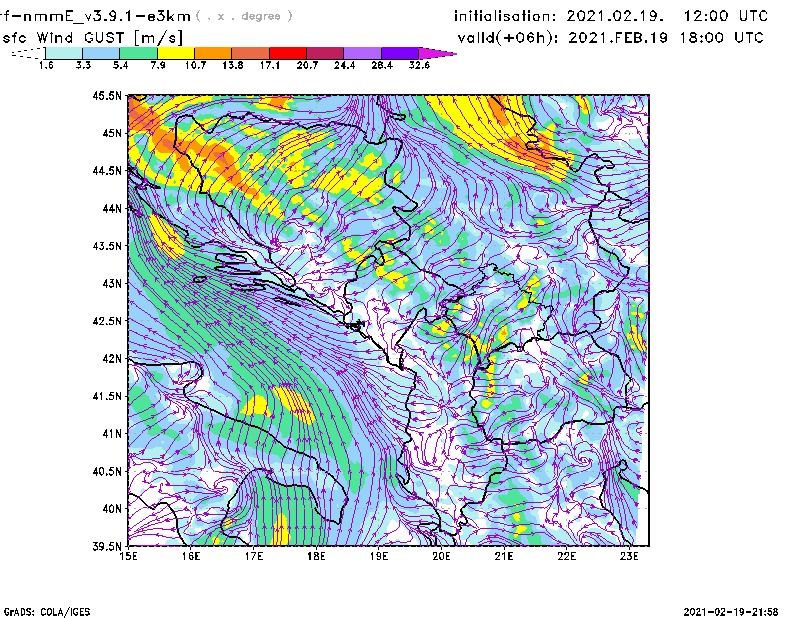Click the '20E' longitude axis label

click(441, 556)
